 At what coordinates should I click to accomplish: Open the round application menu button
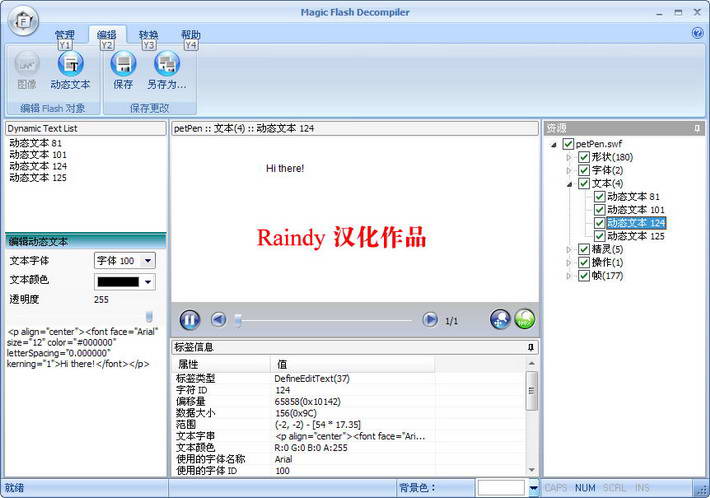pyautogui.click(x=24, y=21)
